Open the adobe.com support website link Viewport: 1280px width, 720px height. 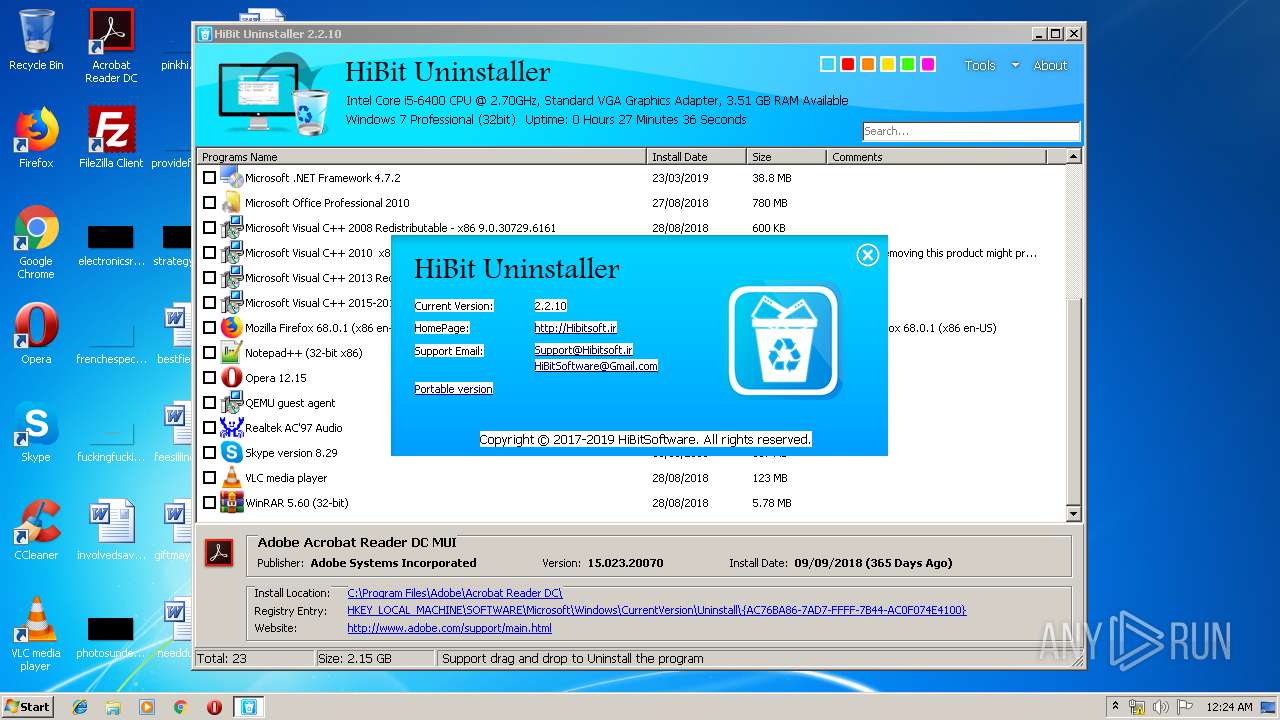pyautogui.click(x=449, y=628)
